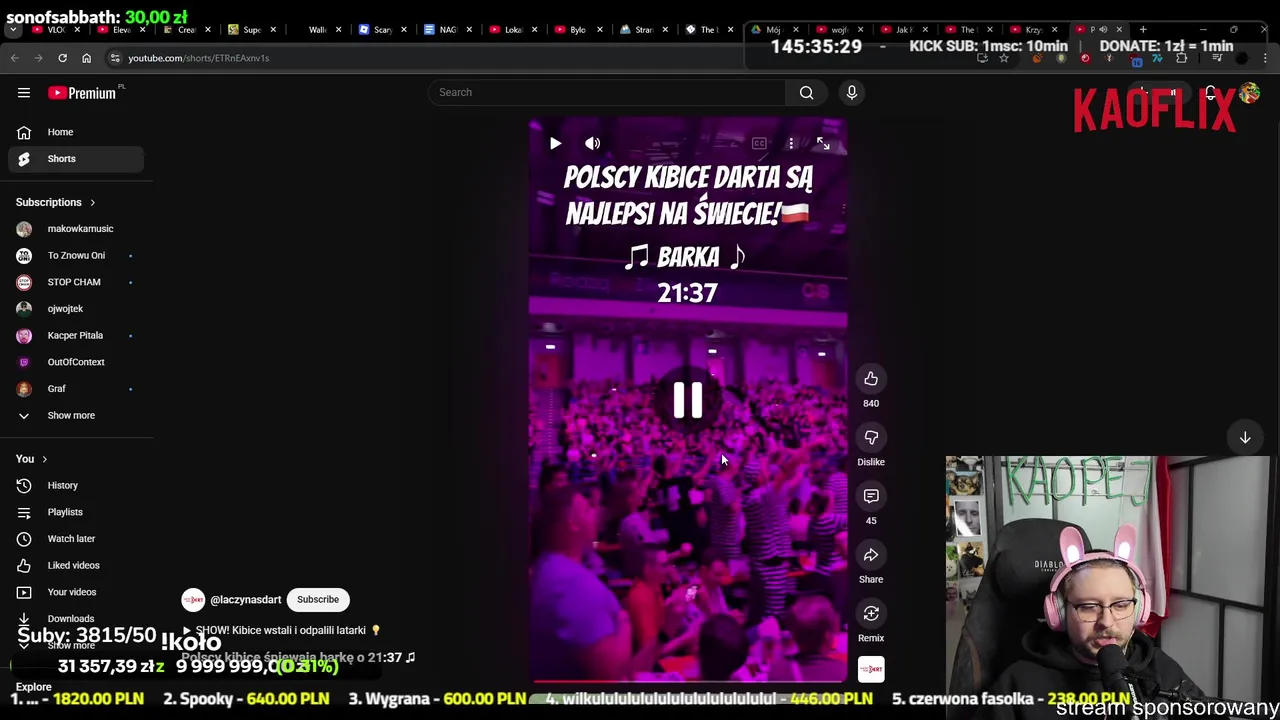The width and height of the screenshot is (1280, 720).
Task: Open the sound thumbnail below Remix
Action: (x=871, y=669)
